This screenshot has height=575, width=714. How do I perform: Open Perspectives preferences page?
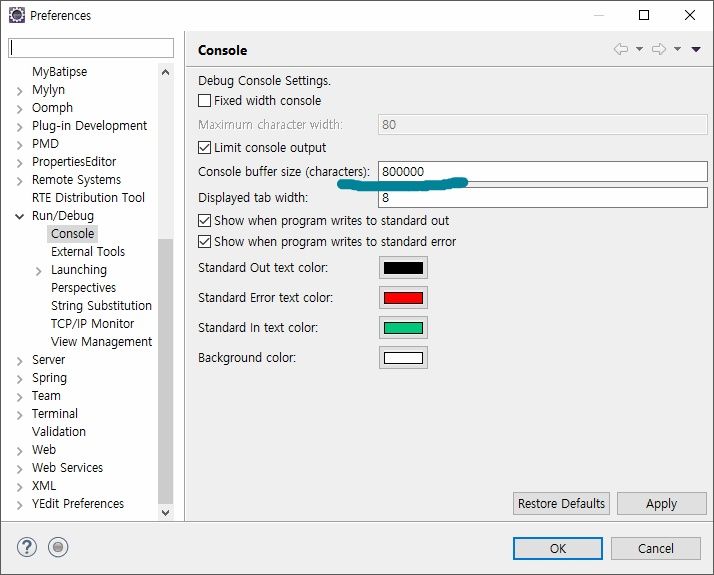pos(83,288)
